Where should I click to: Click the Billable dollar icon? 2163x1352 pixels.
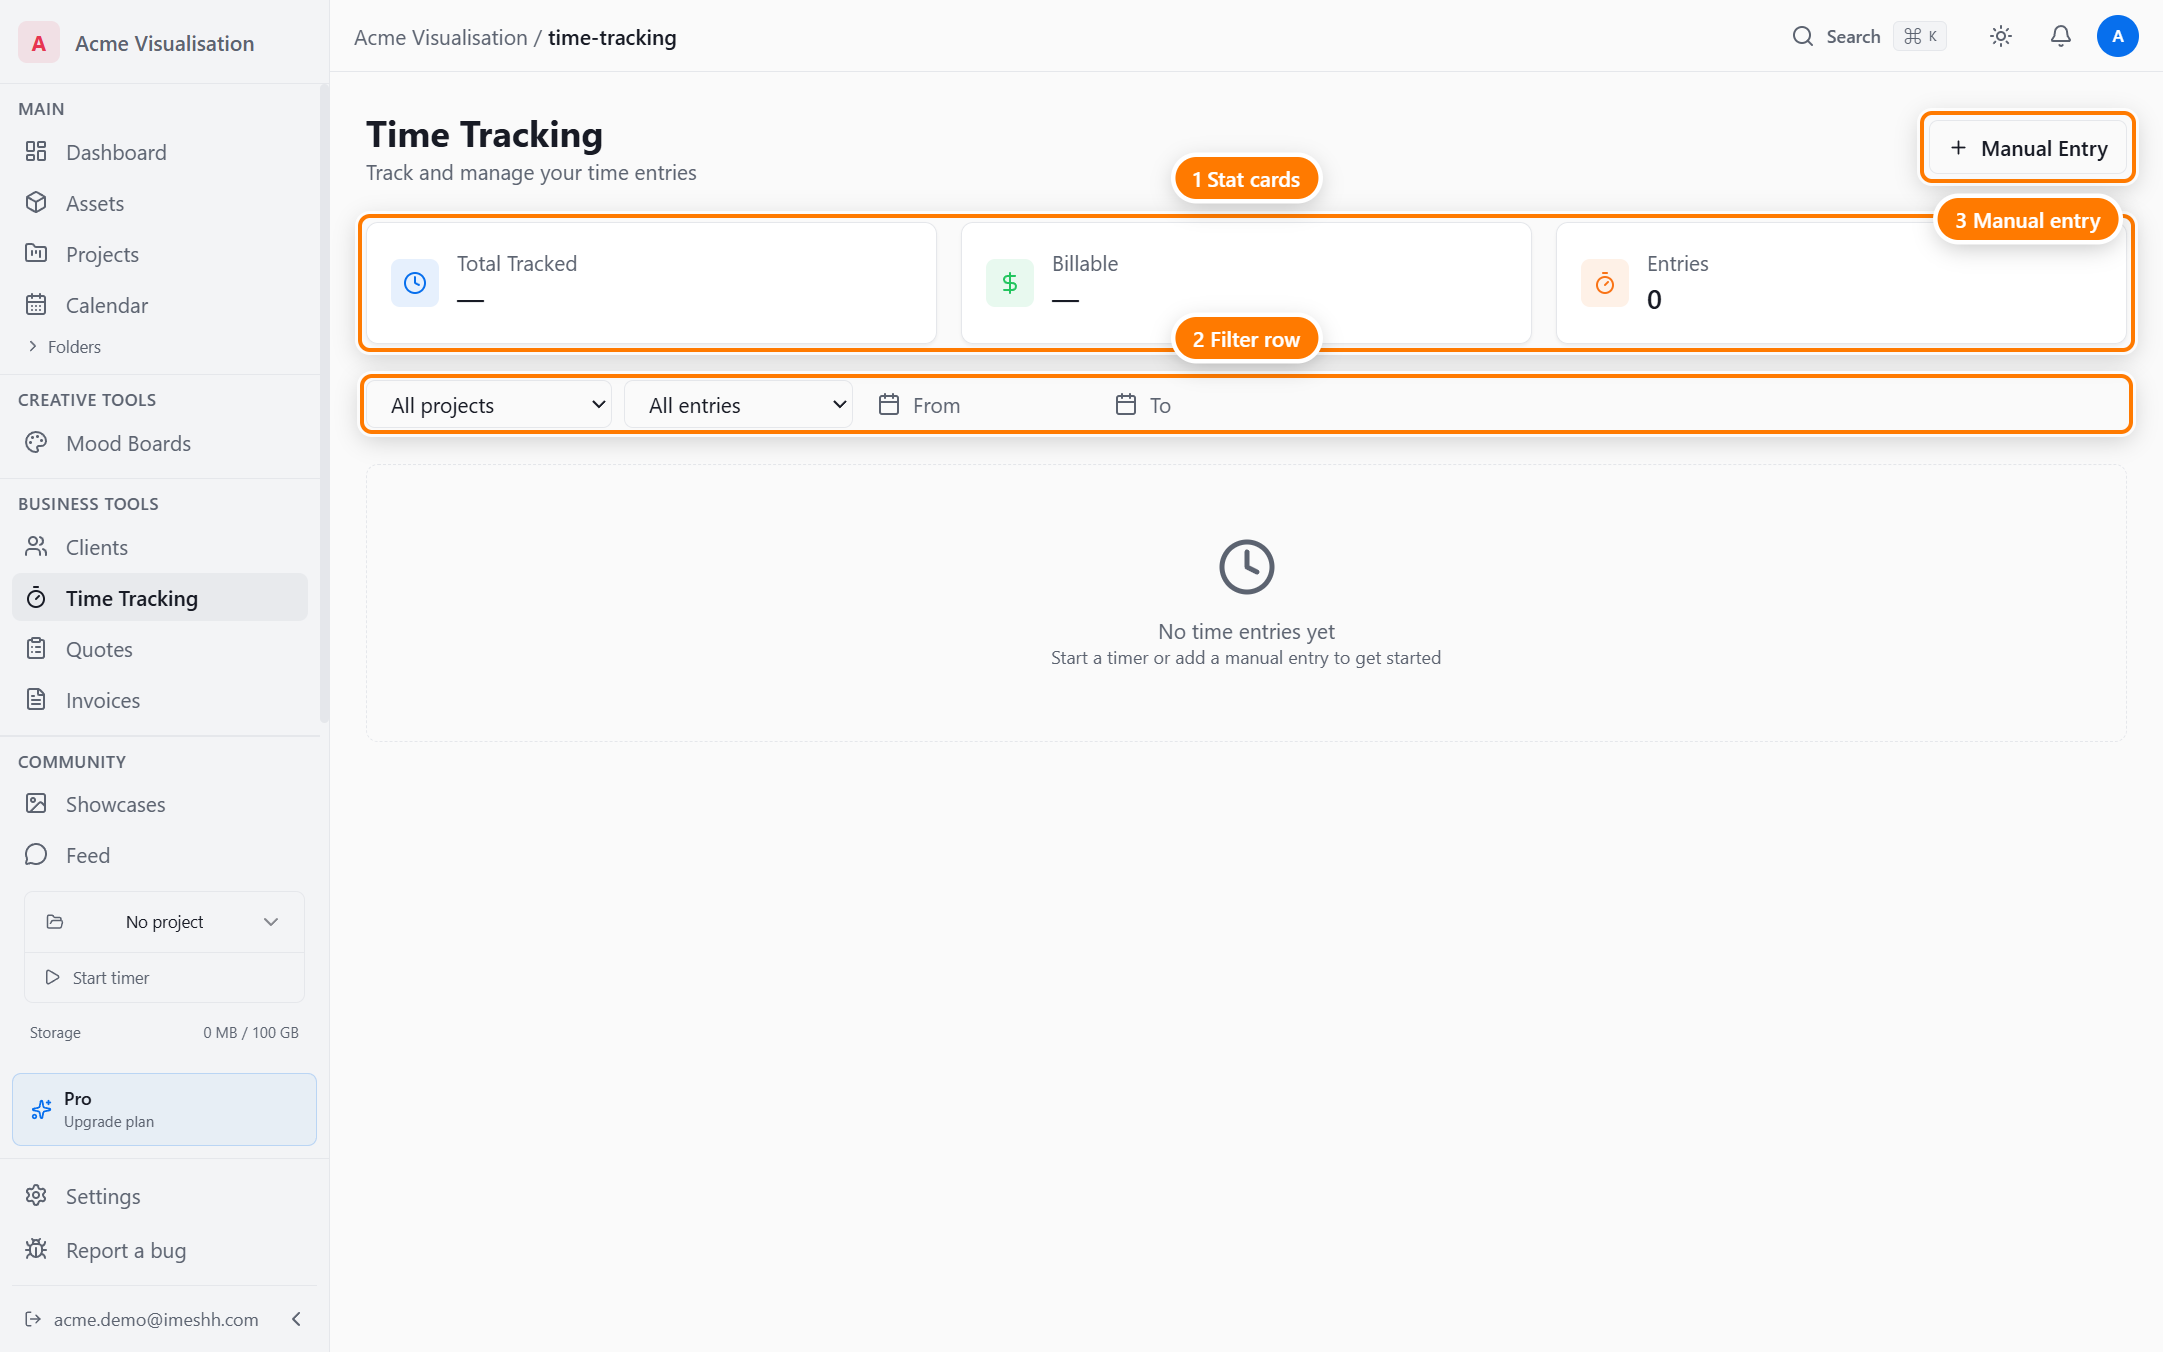(x=1010, y=283)
